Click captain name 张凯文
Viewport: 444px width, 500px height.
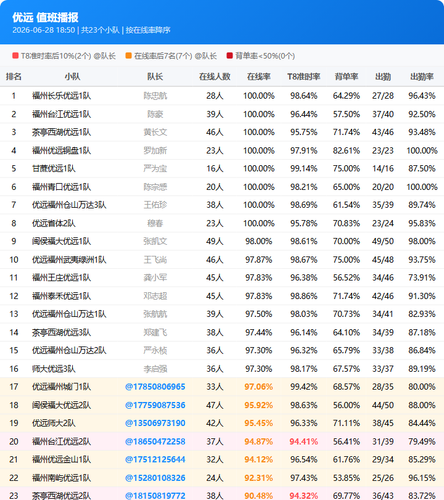pos(155,241)
